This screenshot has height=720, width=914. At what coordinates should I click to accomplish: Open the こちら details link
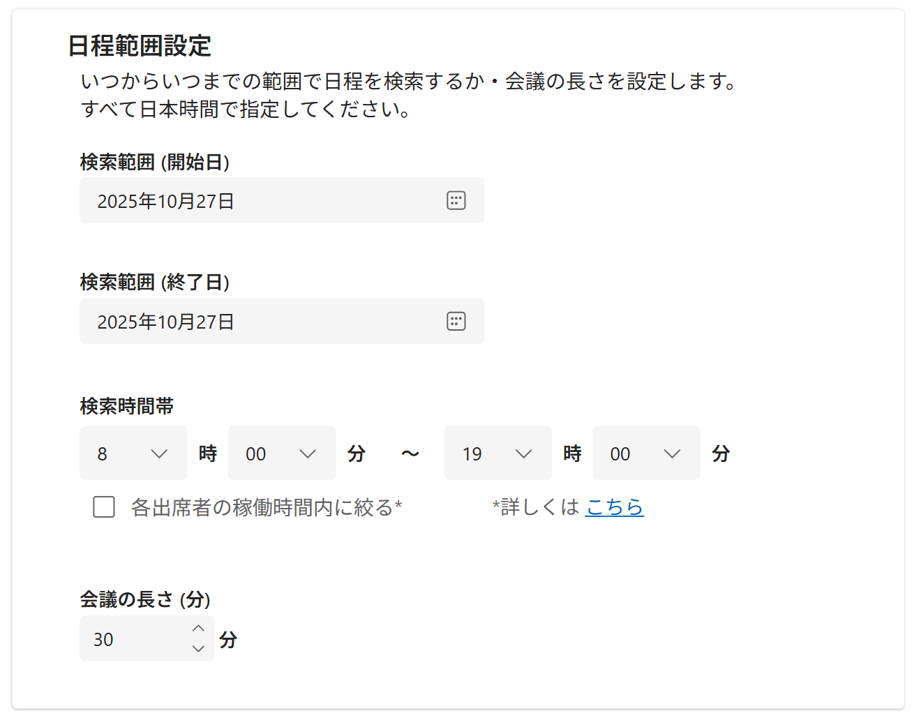tap(614, 507)
